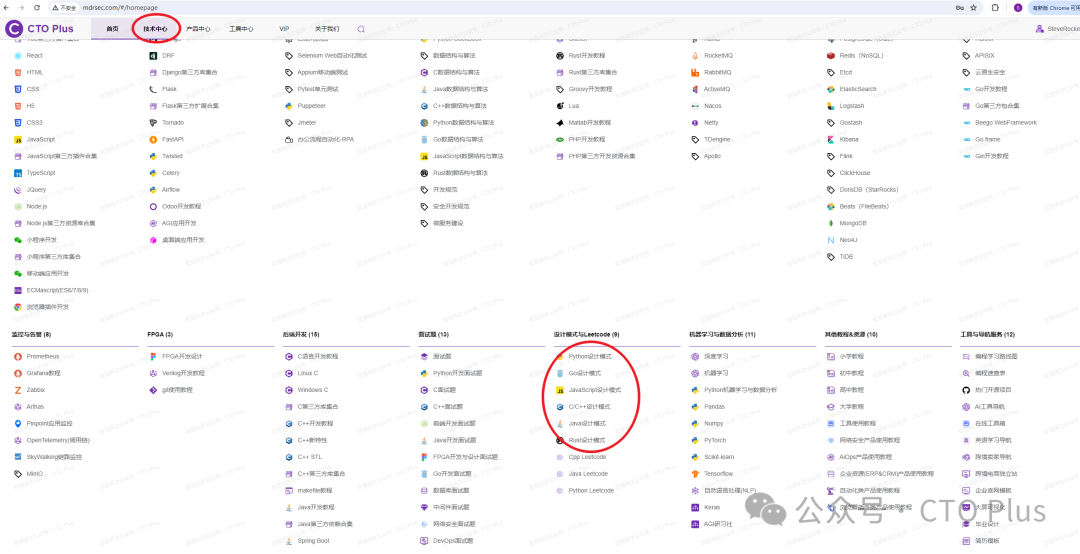The width and height of the screenshot is (1080, 554).
Task: Click the Tensorflow icon
Action: pos(696,473)
